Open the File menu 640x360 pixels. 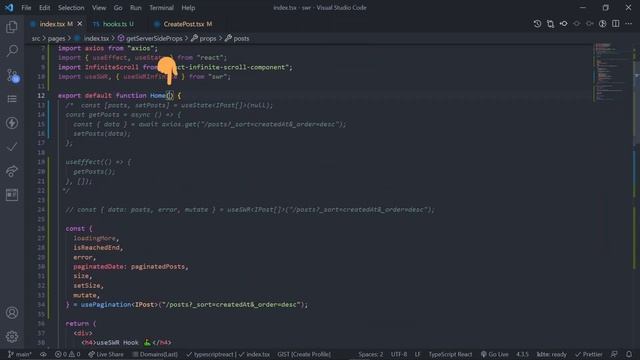pos(26,8)
